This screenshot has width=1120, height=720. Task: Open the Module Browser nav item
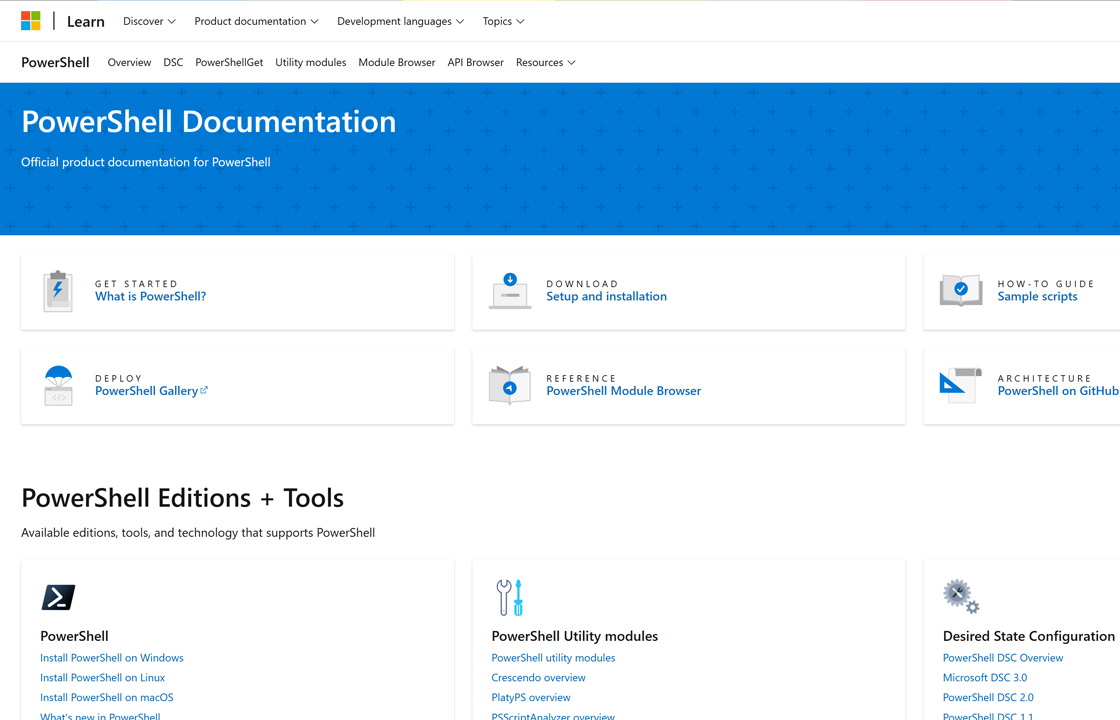click(x=396, y=63)
